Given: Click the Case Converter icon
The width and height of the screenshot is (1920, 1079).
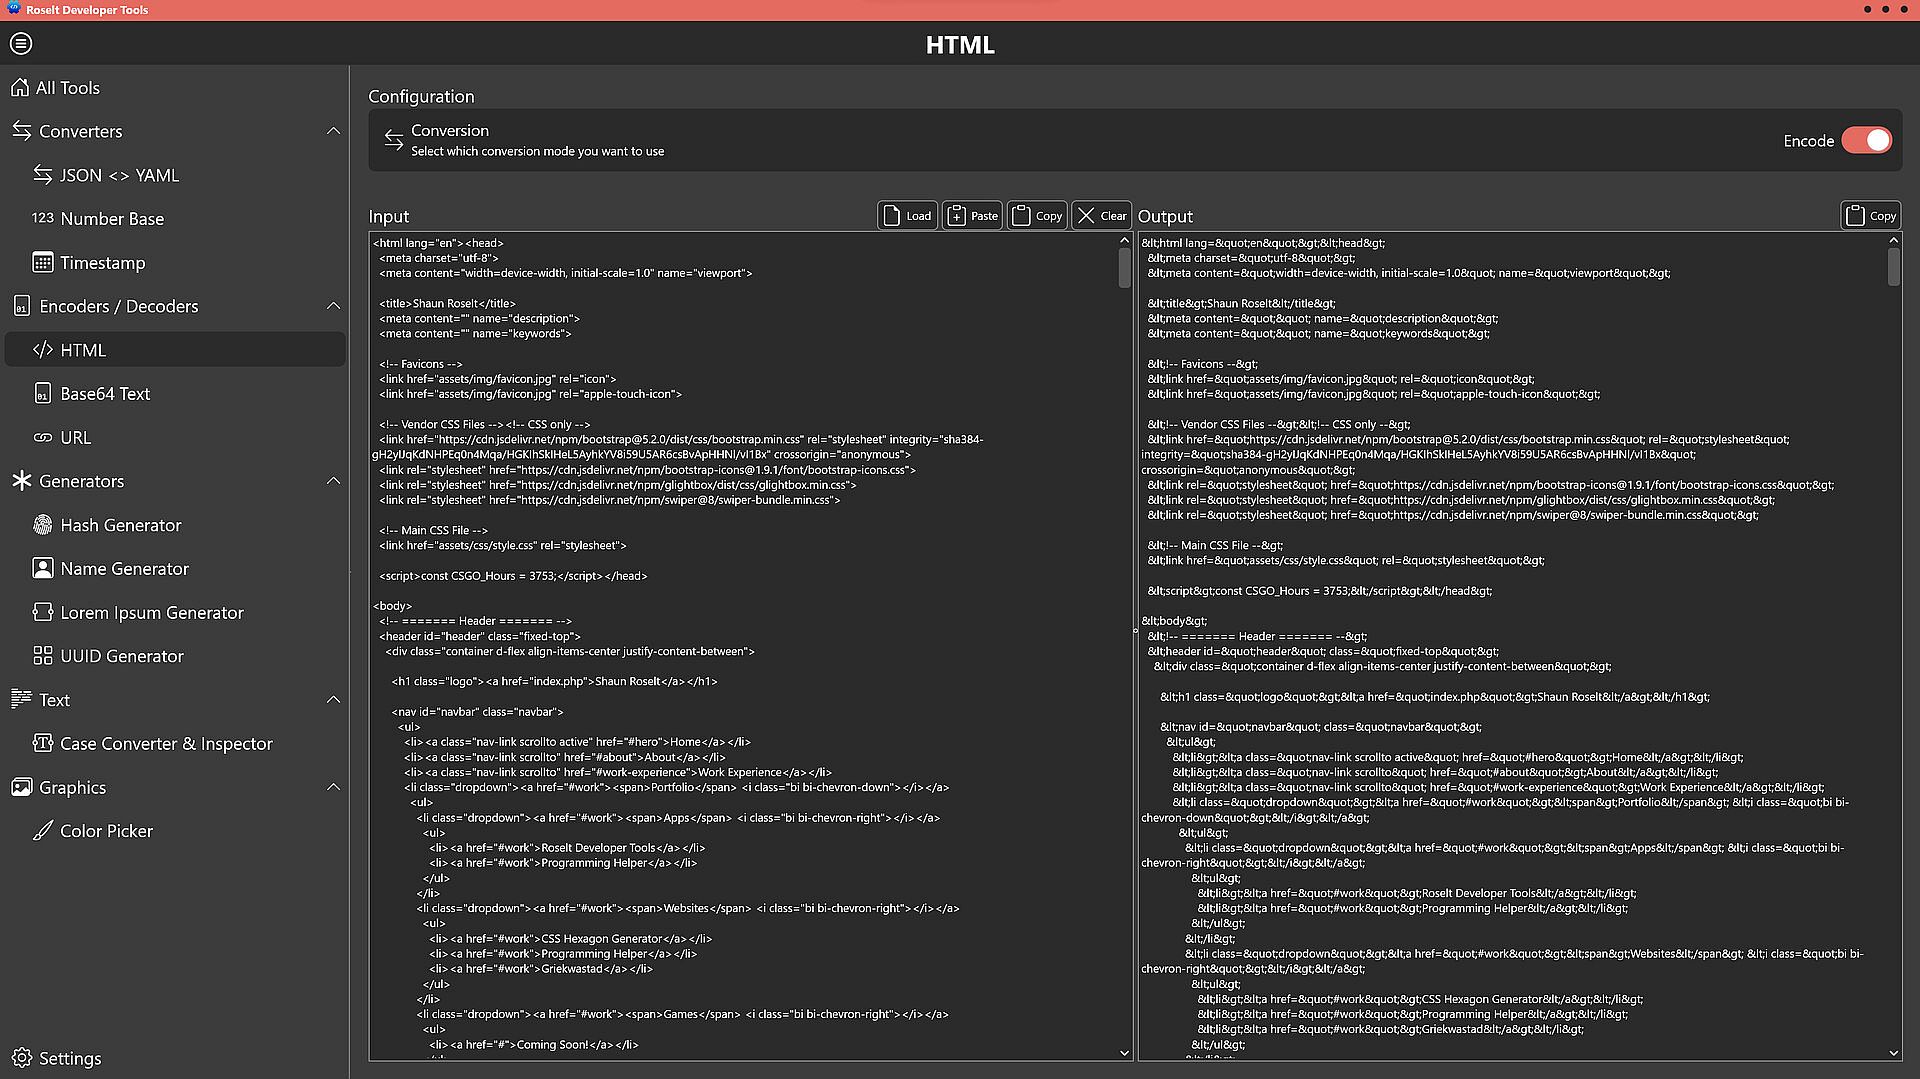Looking at the screenshot, I should coord(42,743).
